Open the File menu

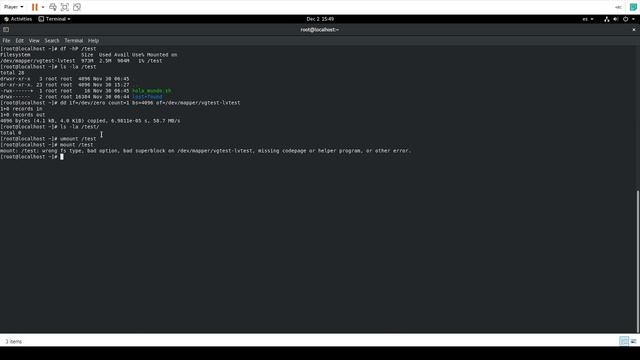(6, 40)
